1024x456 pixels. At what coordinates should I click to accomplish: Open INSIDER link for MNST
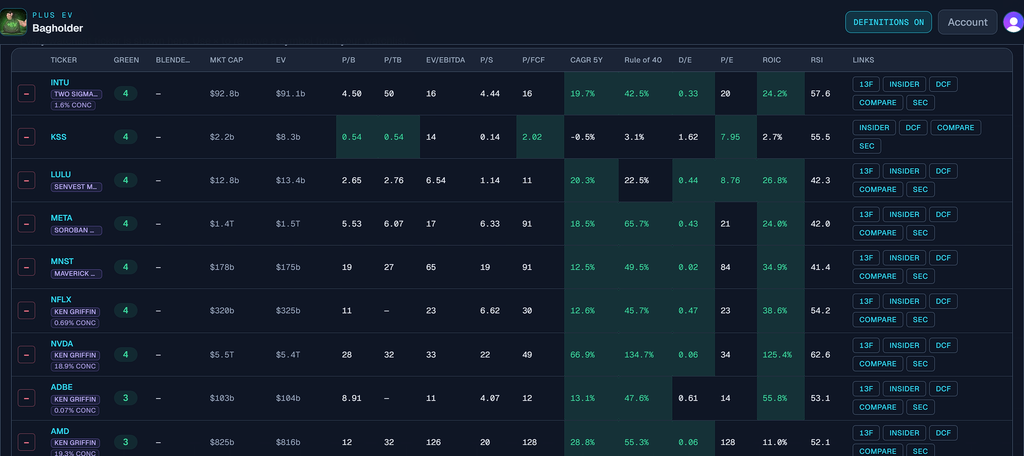[904, 258]
